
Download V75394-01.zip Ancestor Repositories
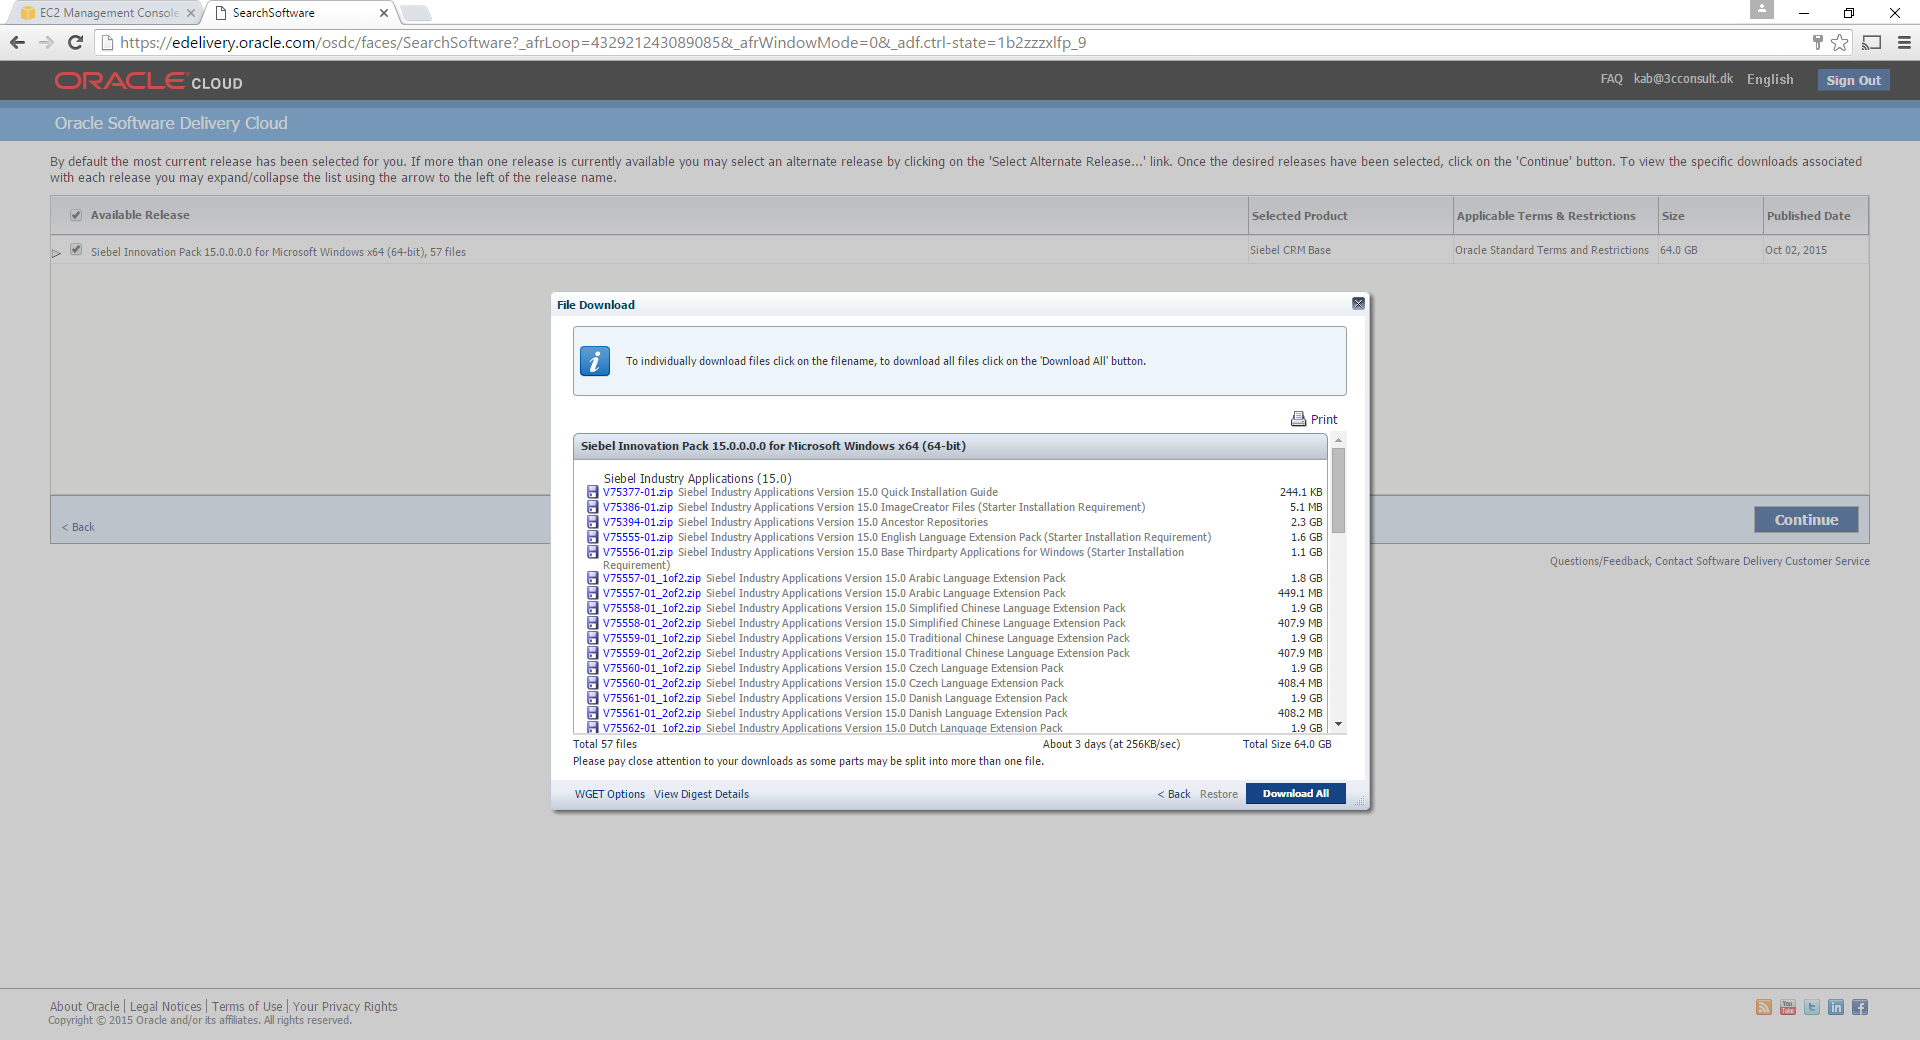click(x=638, y=522)
